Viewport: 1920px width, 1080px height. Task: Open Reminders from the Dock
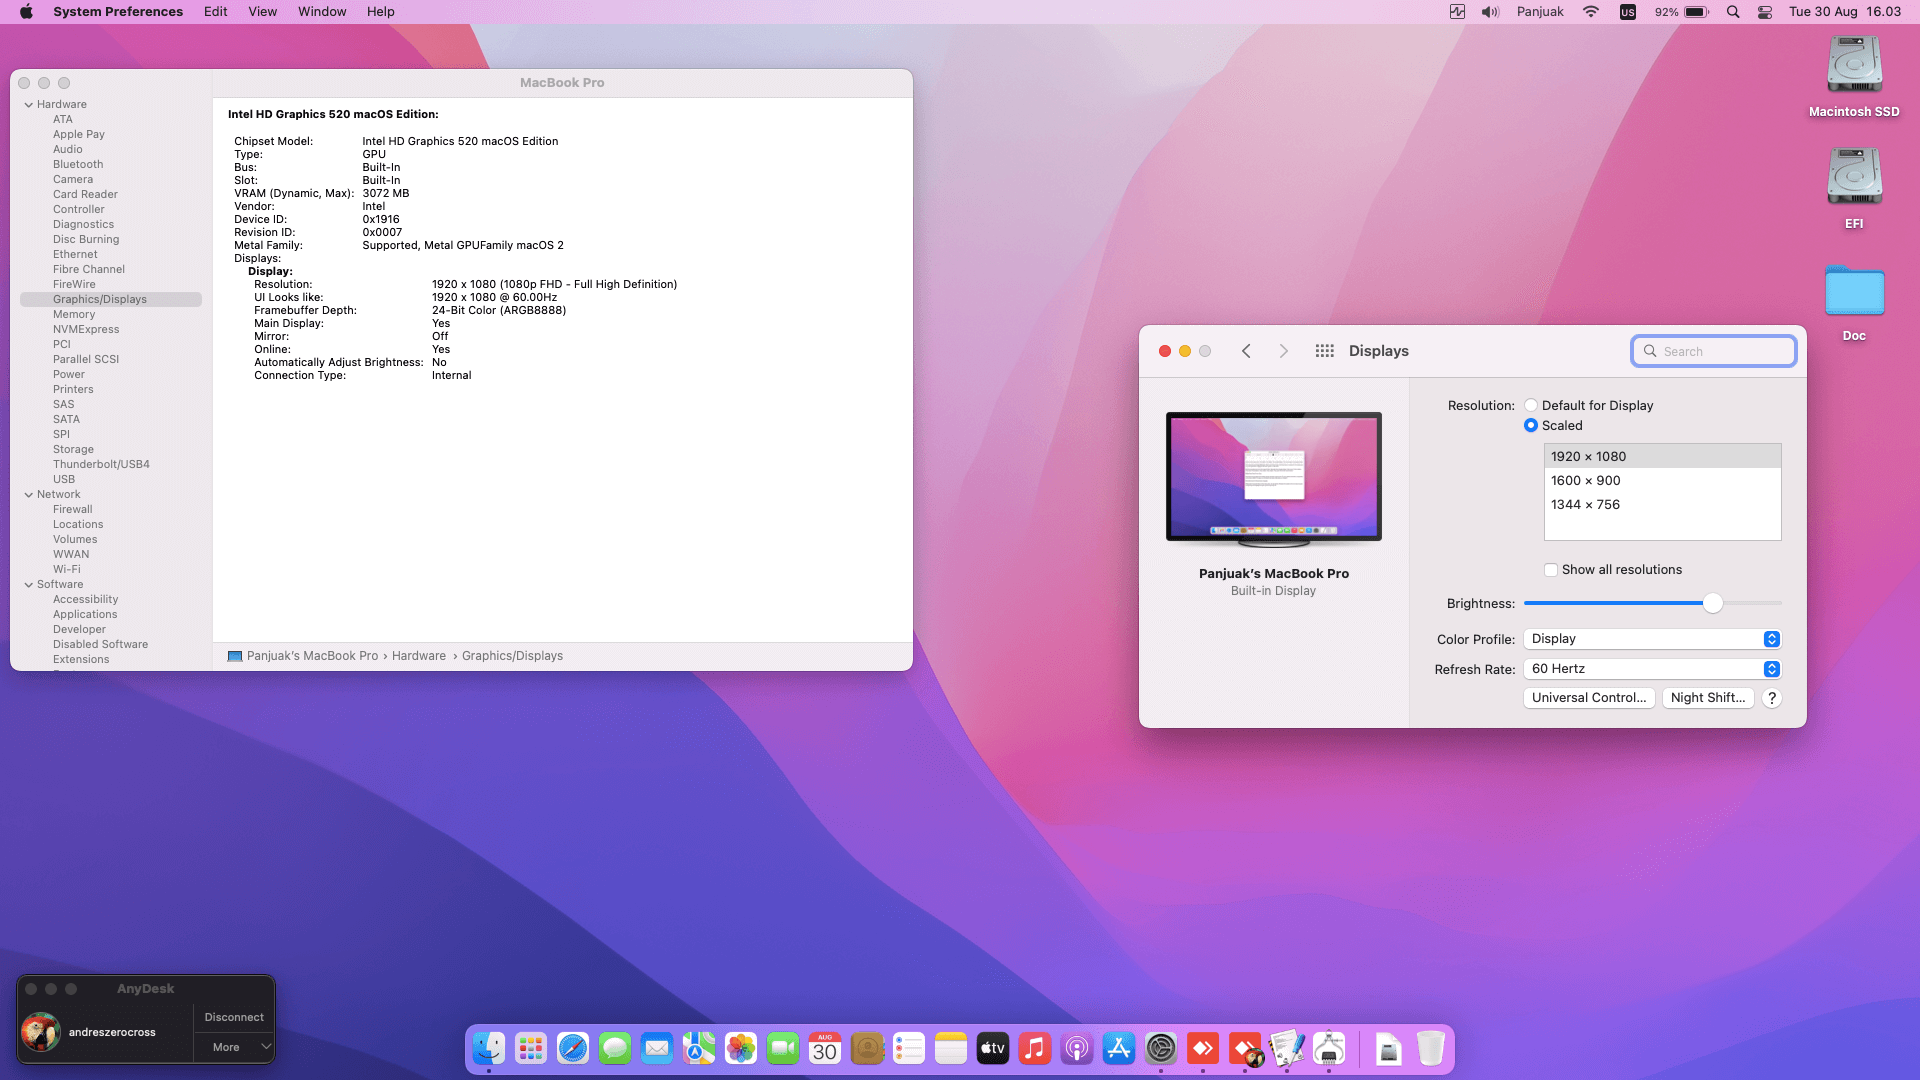coord(909,1048)
